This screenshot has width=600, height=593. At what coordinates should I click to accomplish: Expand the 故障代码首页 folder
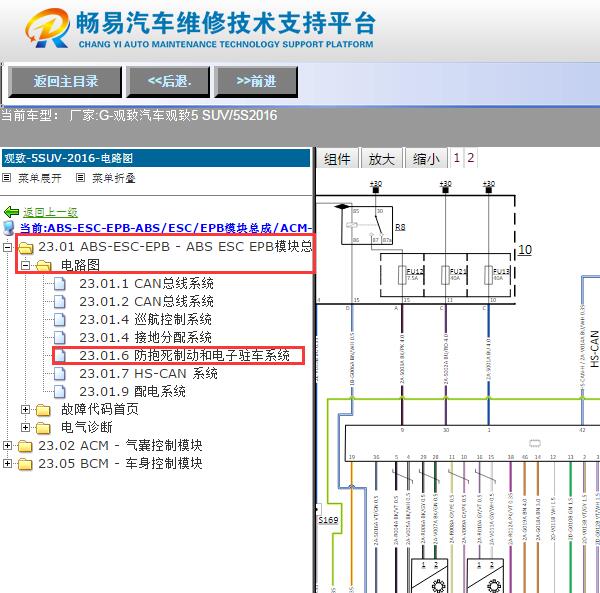pyautogui.click(x=25, y=410)
